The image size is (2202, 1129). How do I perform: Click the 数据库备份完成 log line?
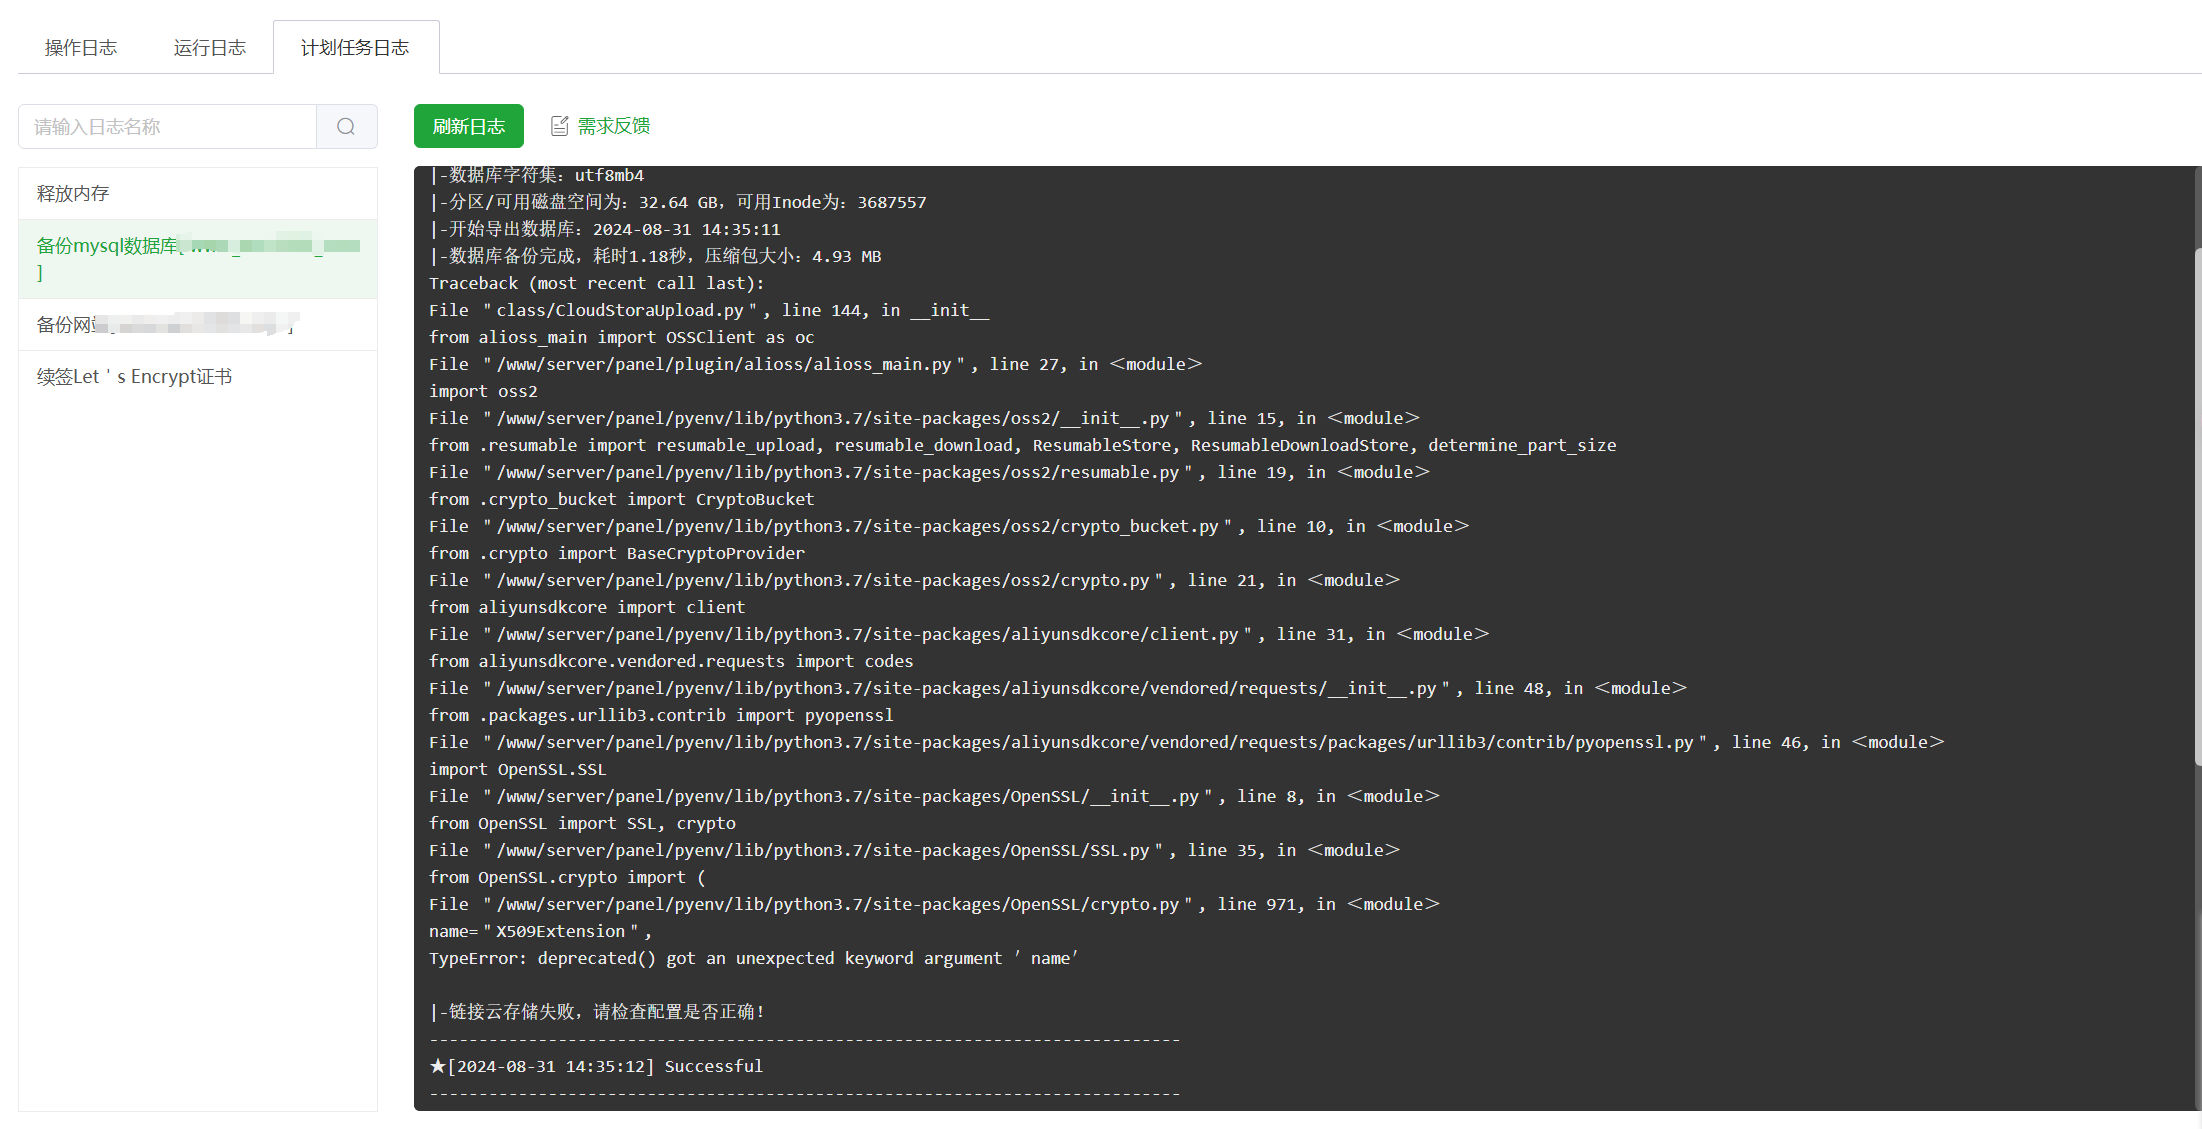point(655,256)
